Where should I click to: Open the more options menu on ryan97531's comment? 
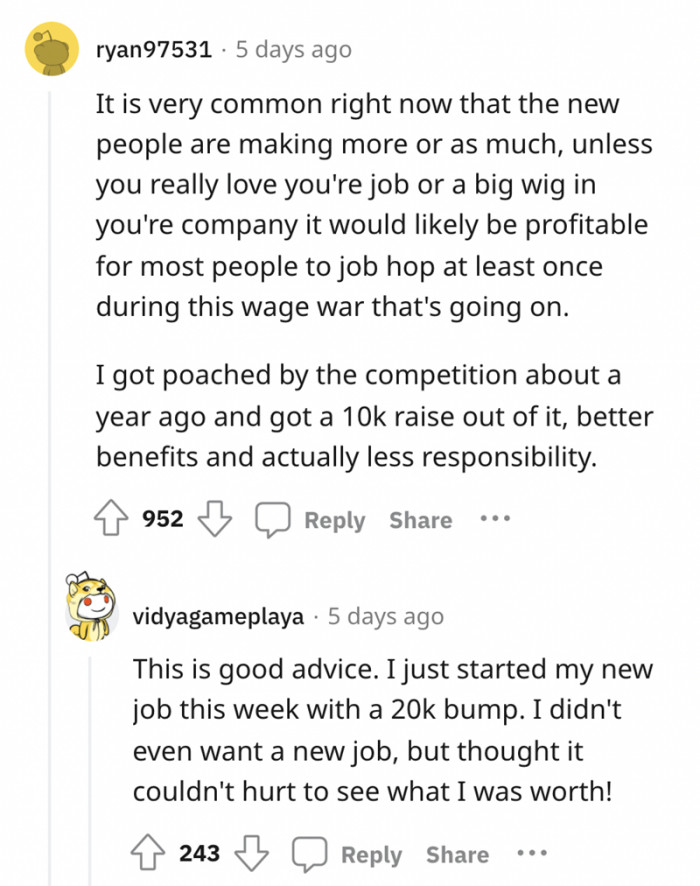pyautogui.click(x=494, y=519)
